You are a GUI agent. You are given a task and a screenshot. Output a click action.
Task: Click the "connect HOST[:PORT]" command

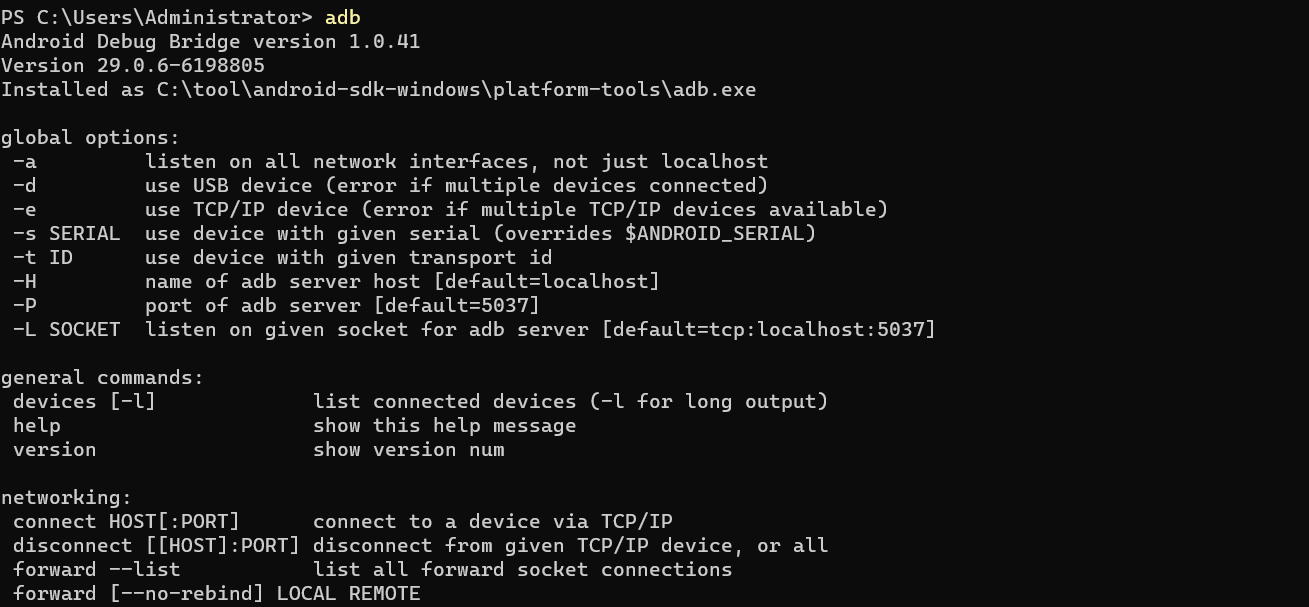click(x=126, y=521)
